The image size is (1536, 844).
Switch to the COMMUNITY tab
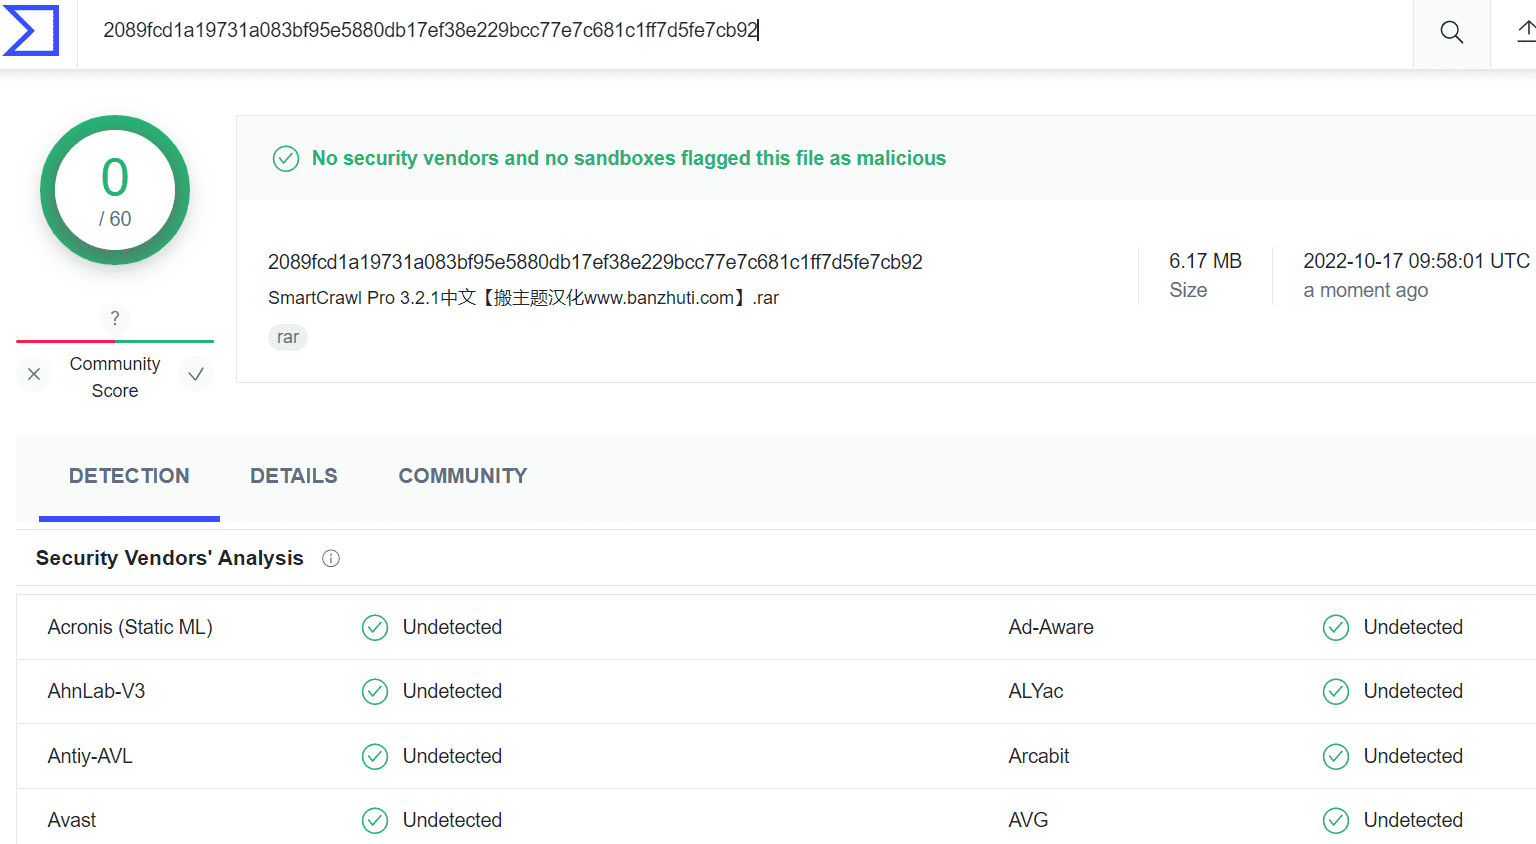(463, 476)
